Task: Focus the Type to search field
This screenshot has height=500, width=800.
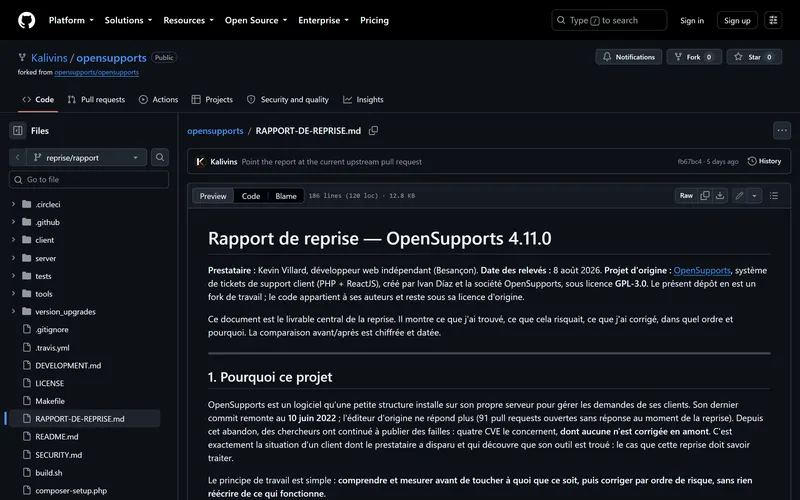Action: click(609, 20)
